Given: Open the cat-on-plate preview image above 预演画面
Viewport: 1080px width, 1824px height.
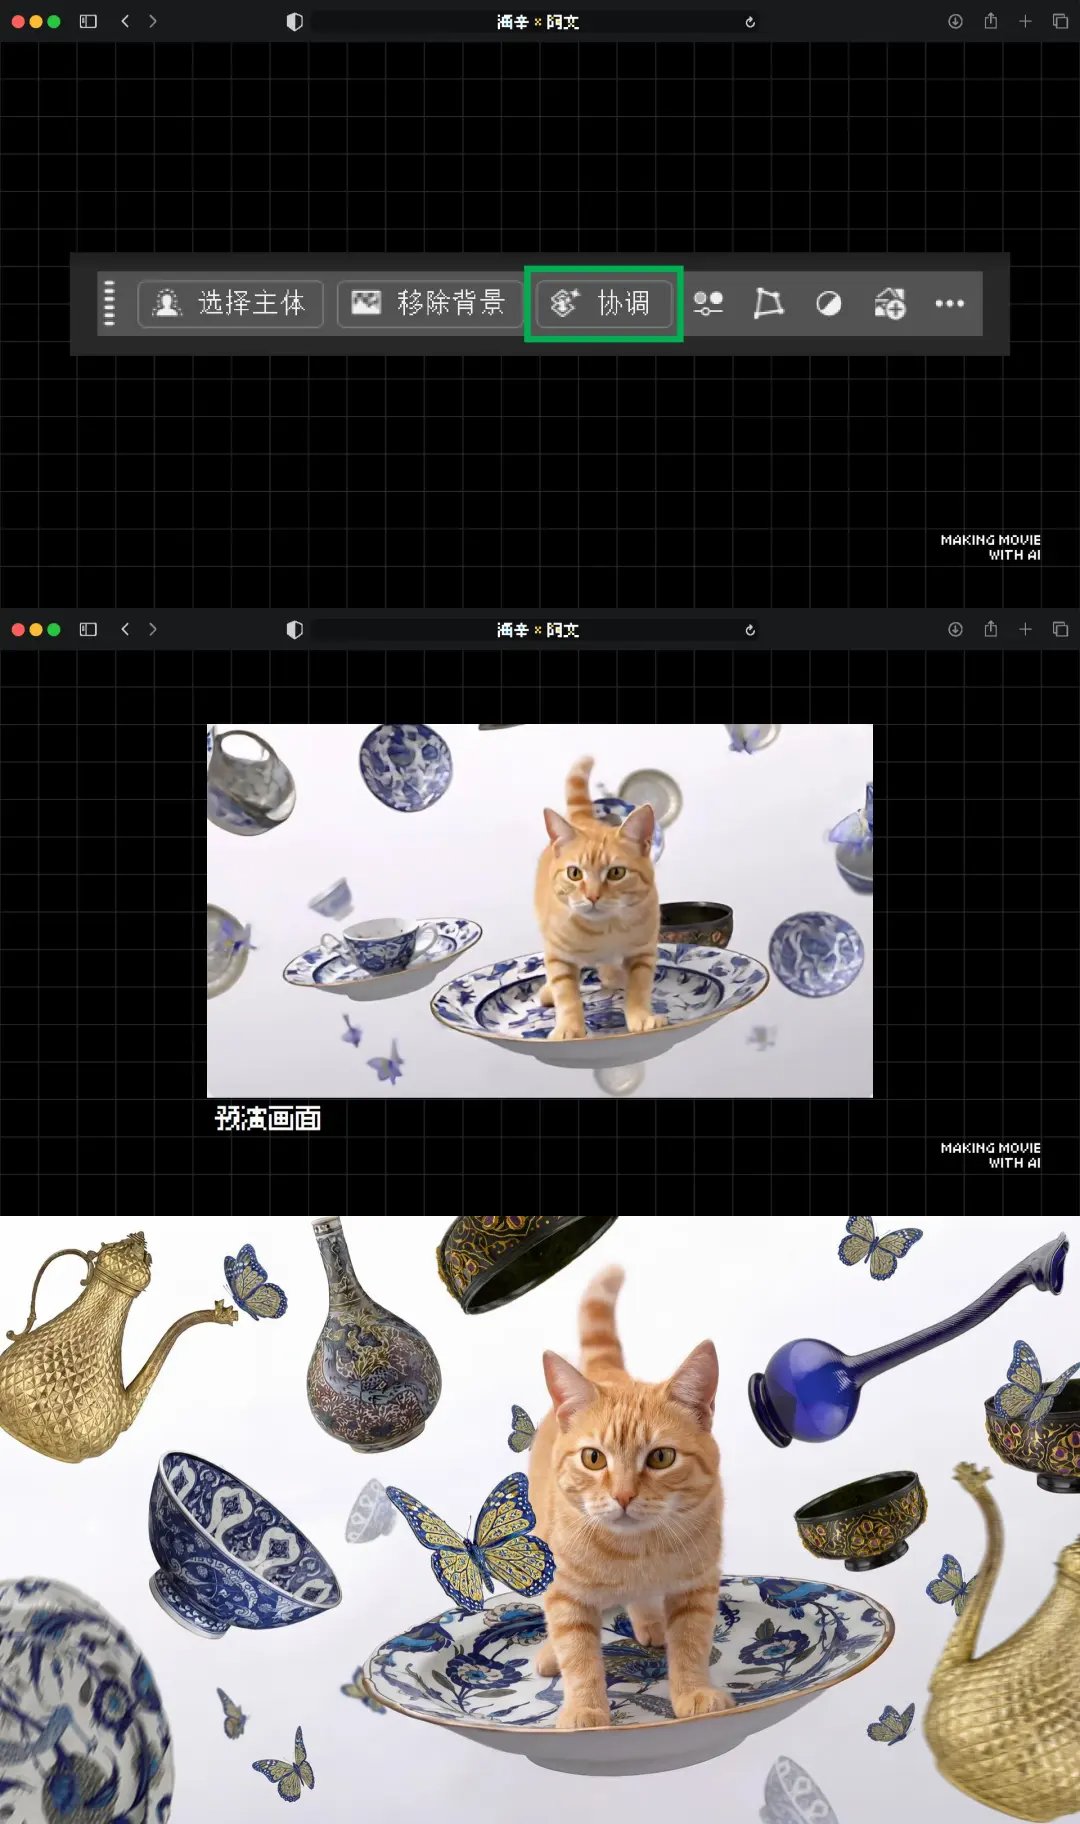Looking at the screenshot, I should 540,911.
